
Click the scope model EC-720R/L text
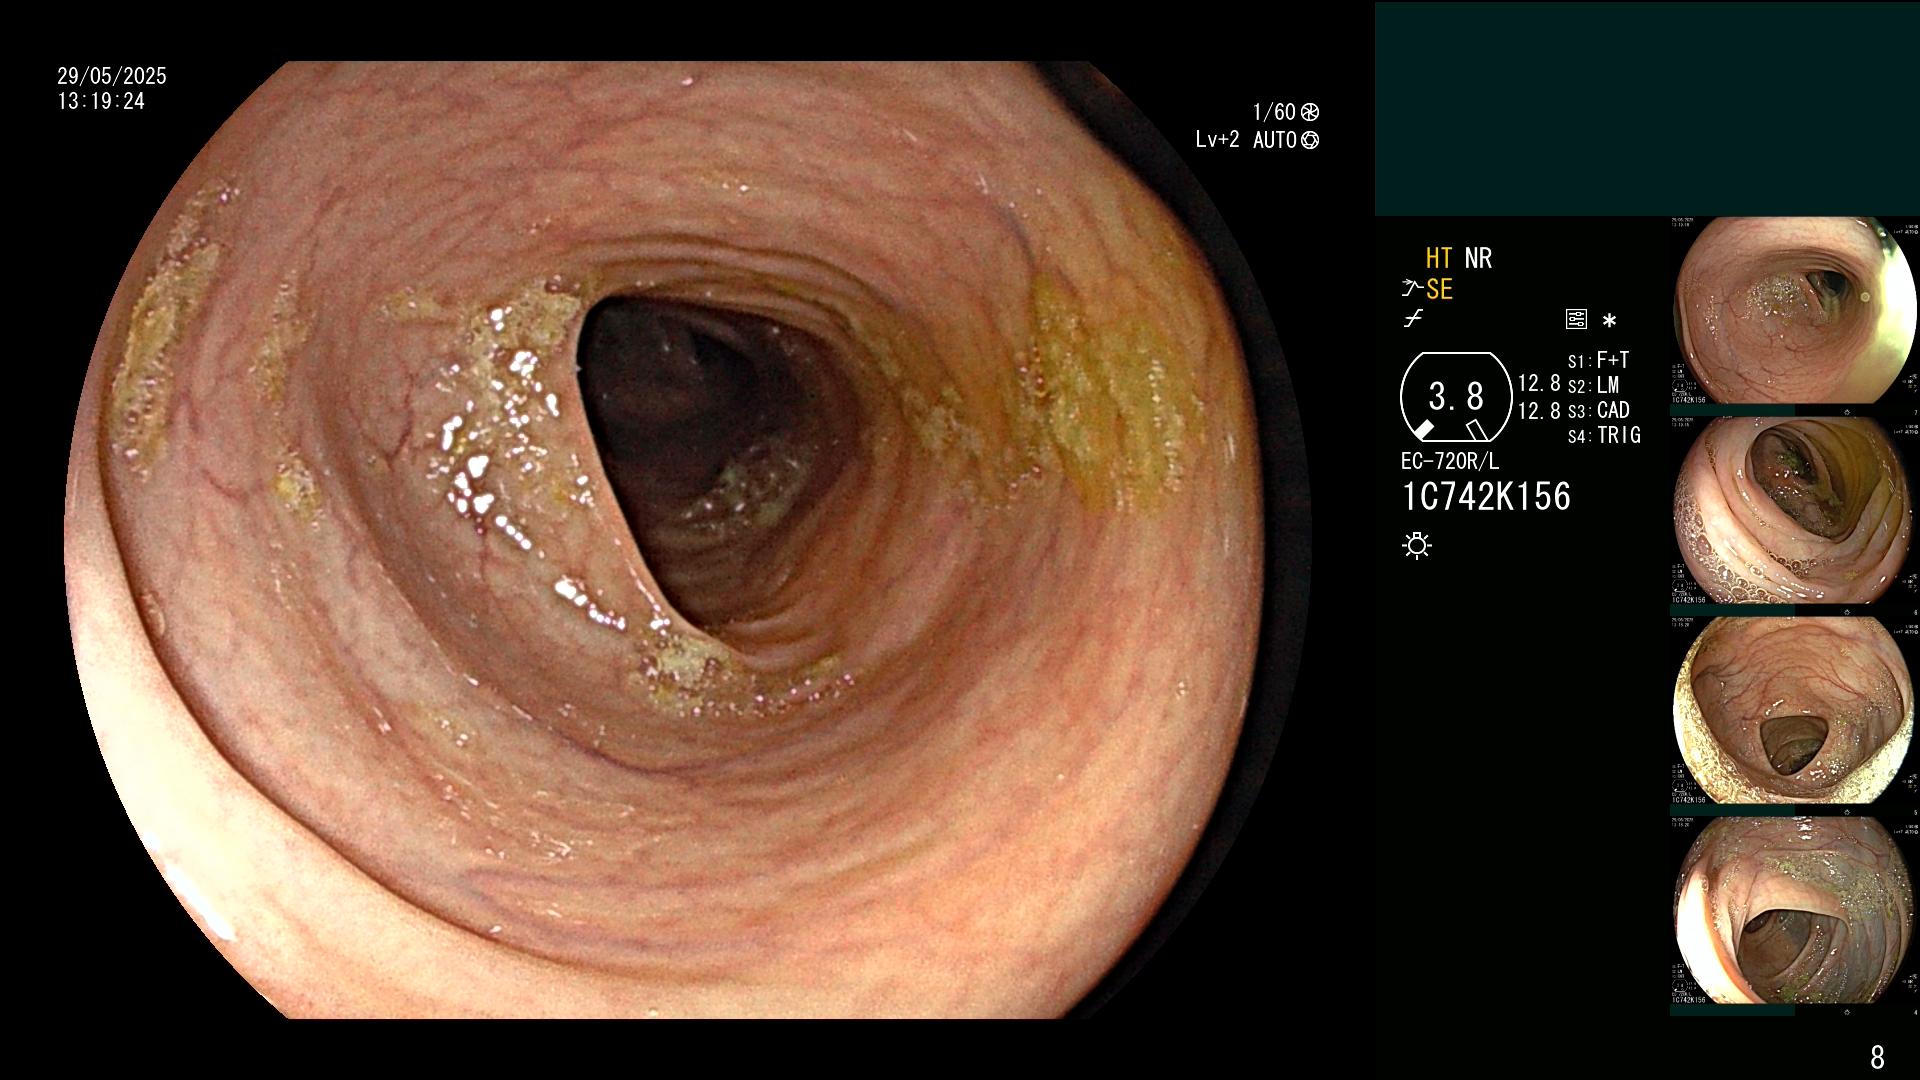click(x=1450, y=462)
